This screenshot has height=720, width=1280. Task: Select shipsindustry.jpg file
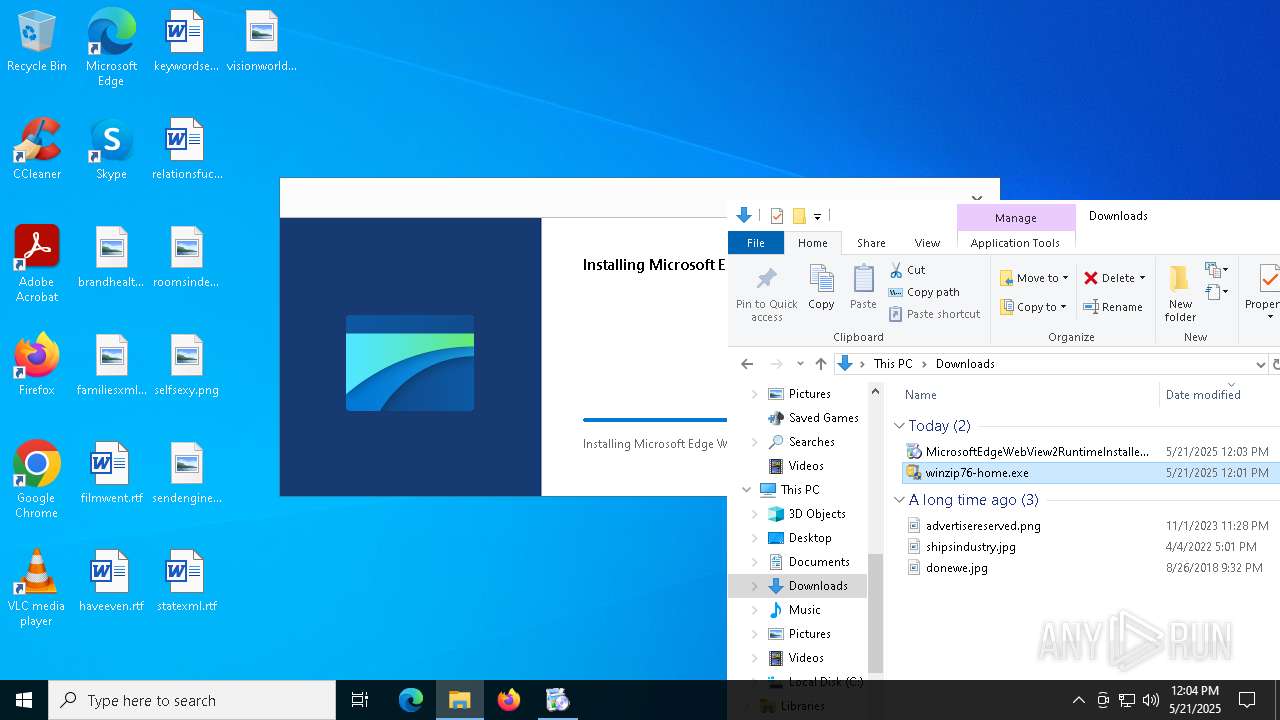pyautogui.click(x=970, y=547)
